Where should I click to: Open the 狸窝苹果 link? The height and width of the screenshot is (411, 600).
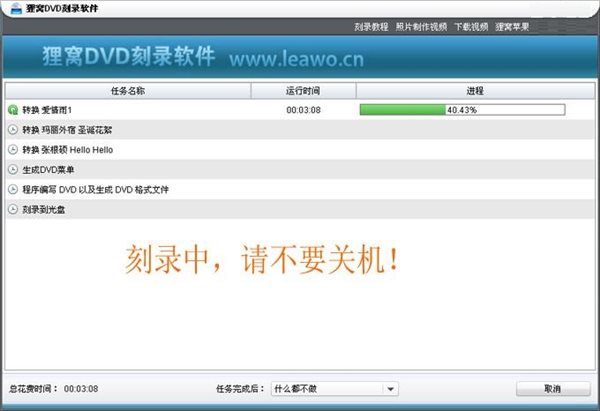512,27
